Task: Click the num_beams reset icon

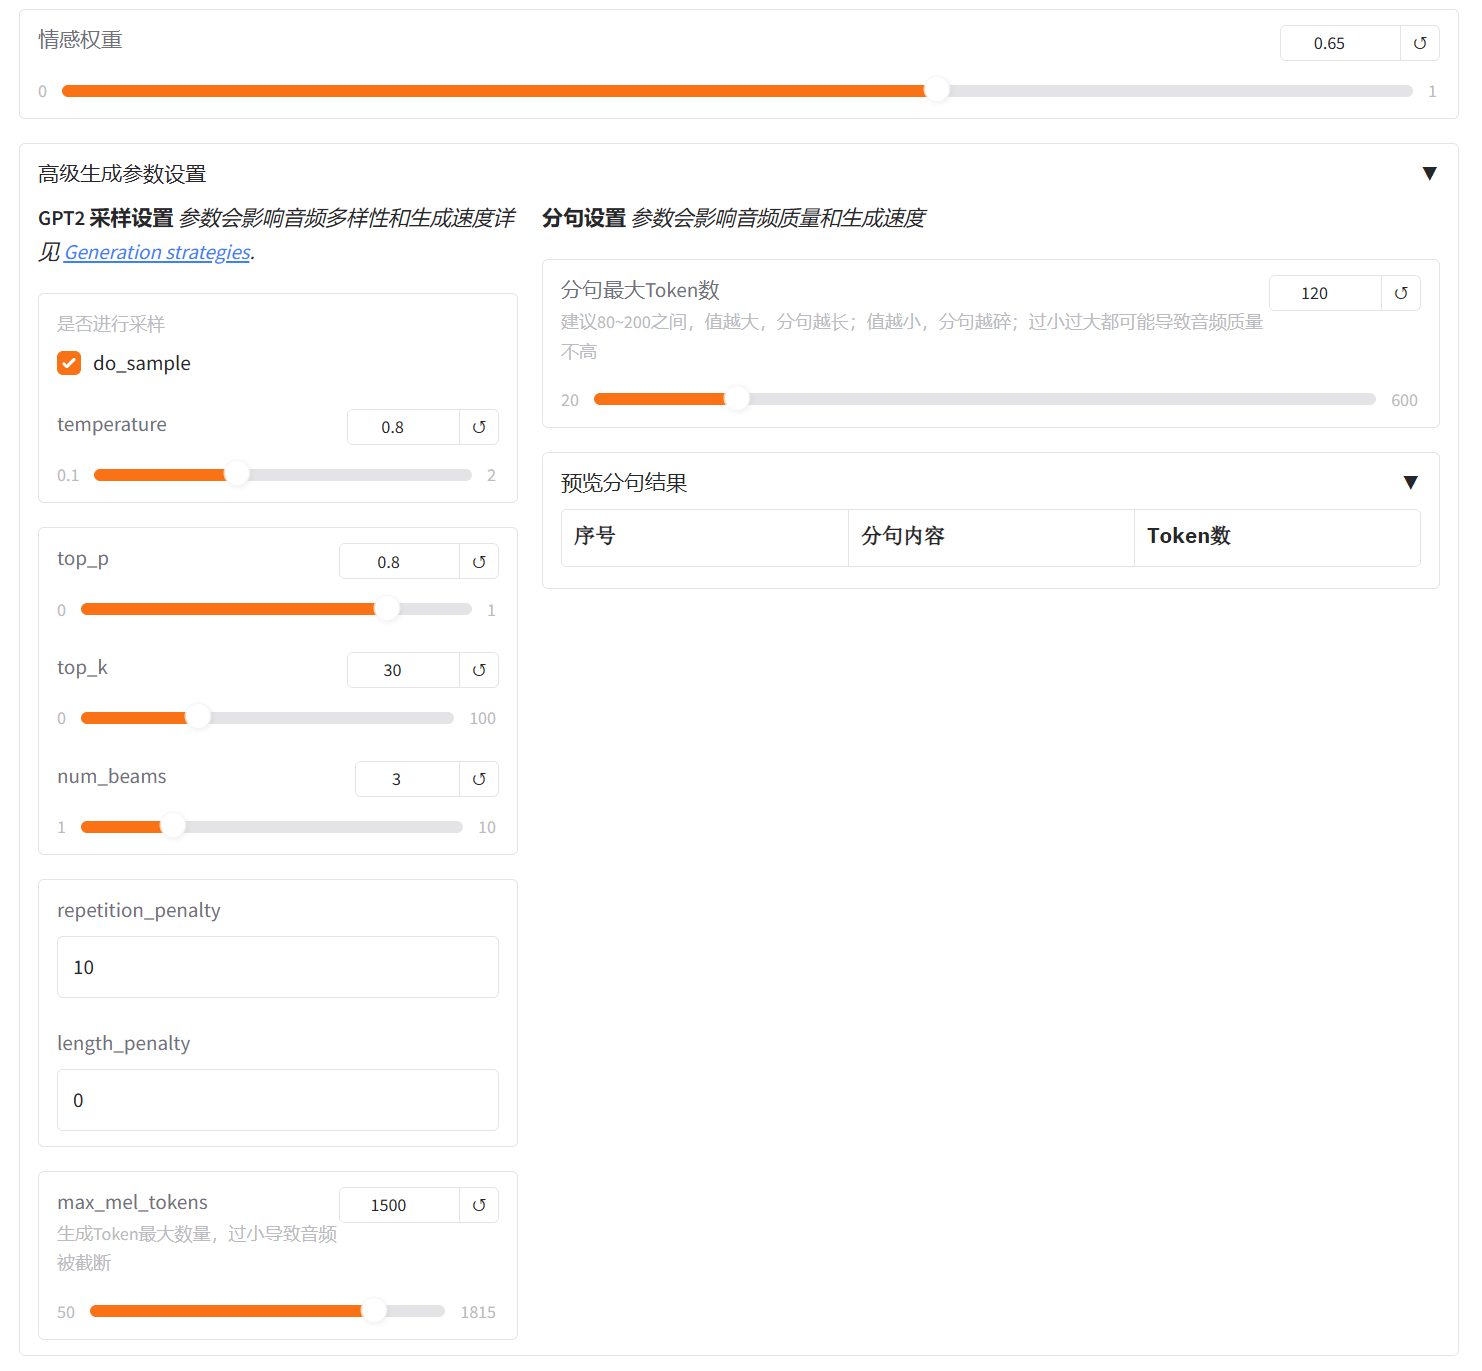Action: point(479,779)
